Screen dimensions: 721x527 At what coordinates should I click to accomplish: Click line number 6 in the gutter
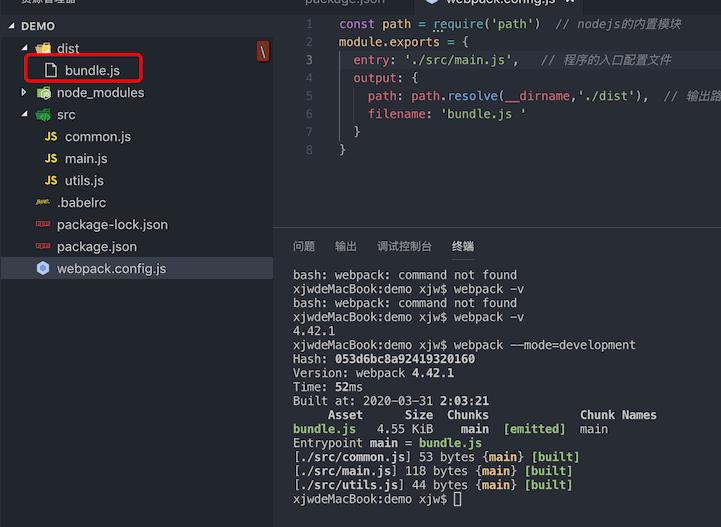(309, 114)
